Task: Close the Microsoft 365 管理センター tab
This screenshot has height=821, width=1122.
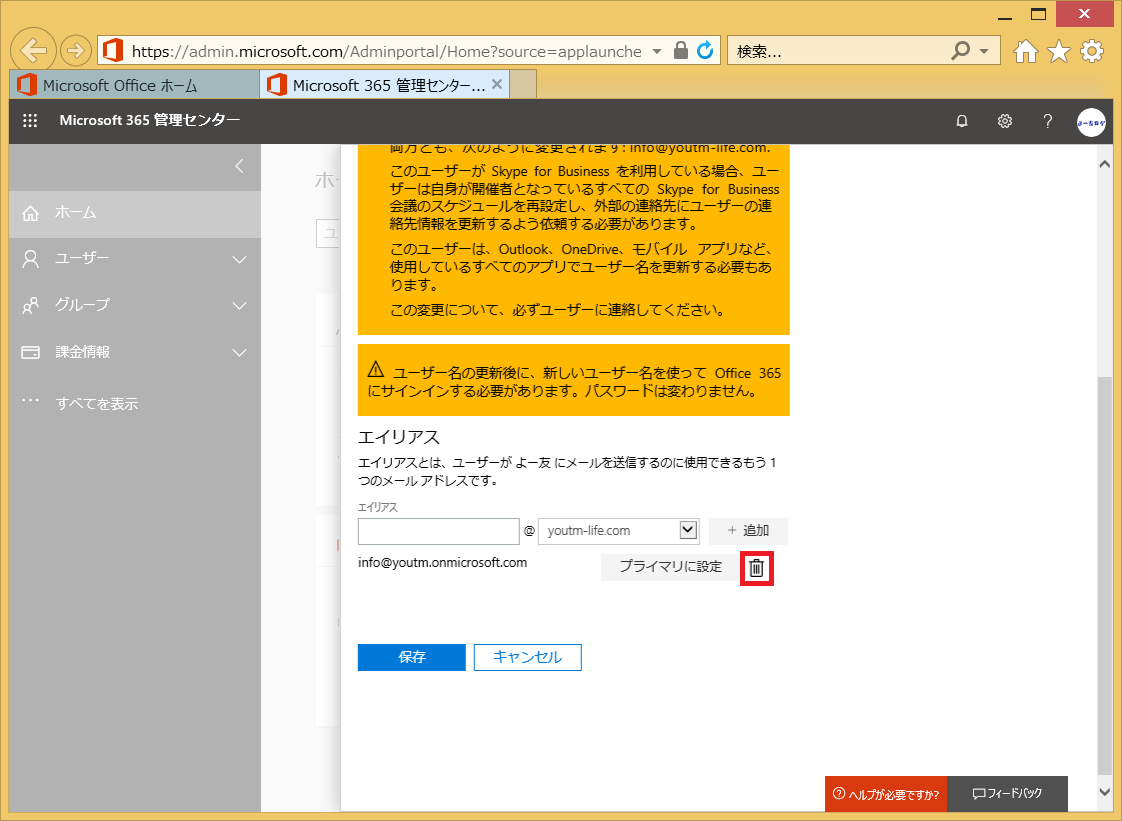Action: point(497,84)
